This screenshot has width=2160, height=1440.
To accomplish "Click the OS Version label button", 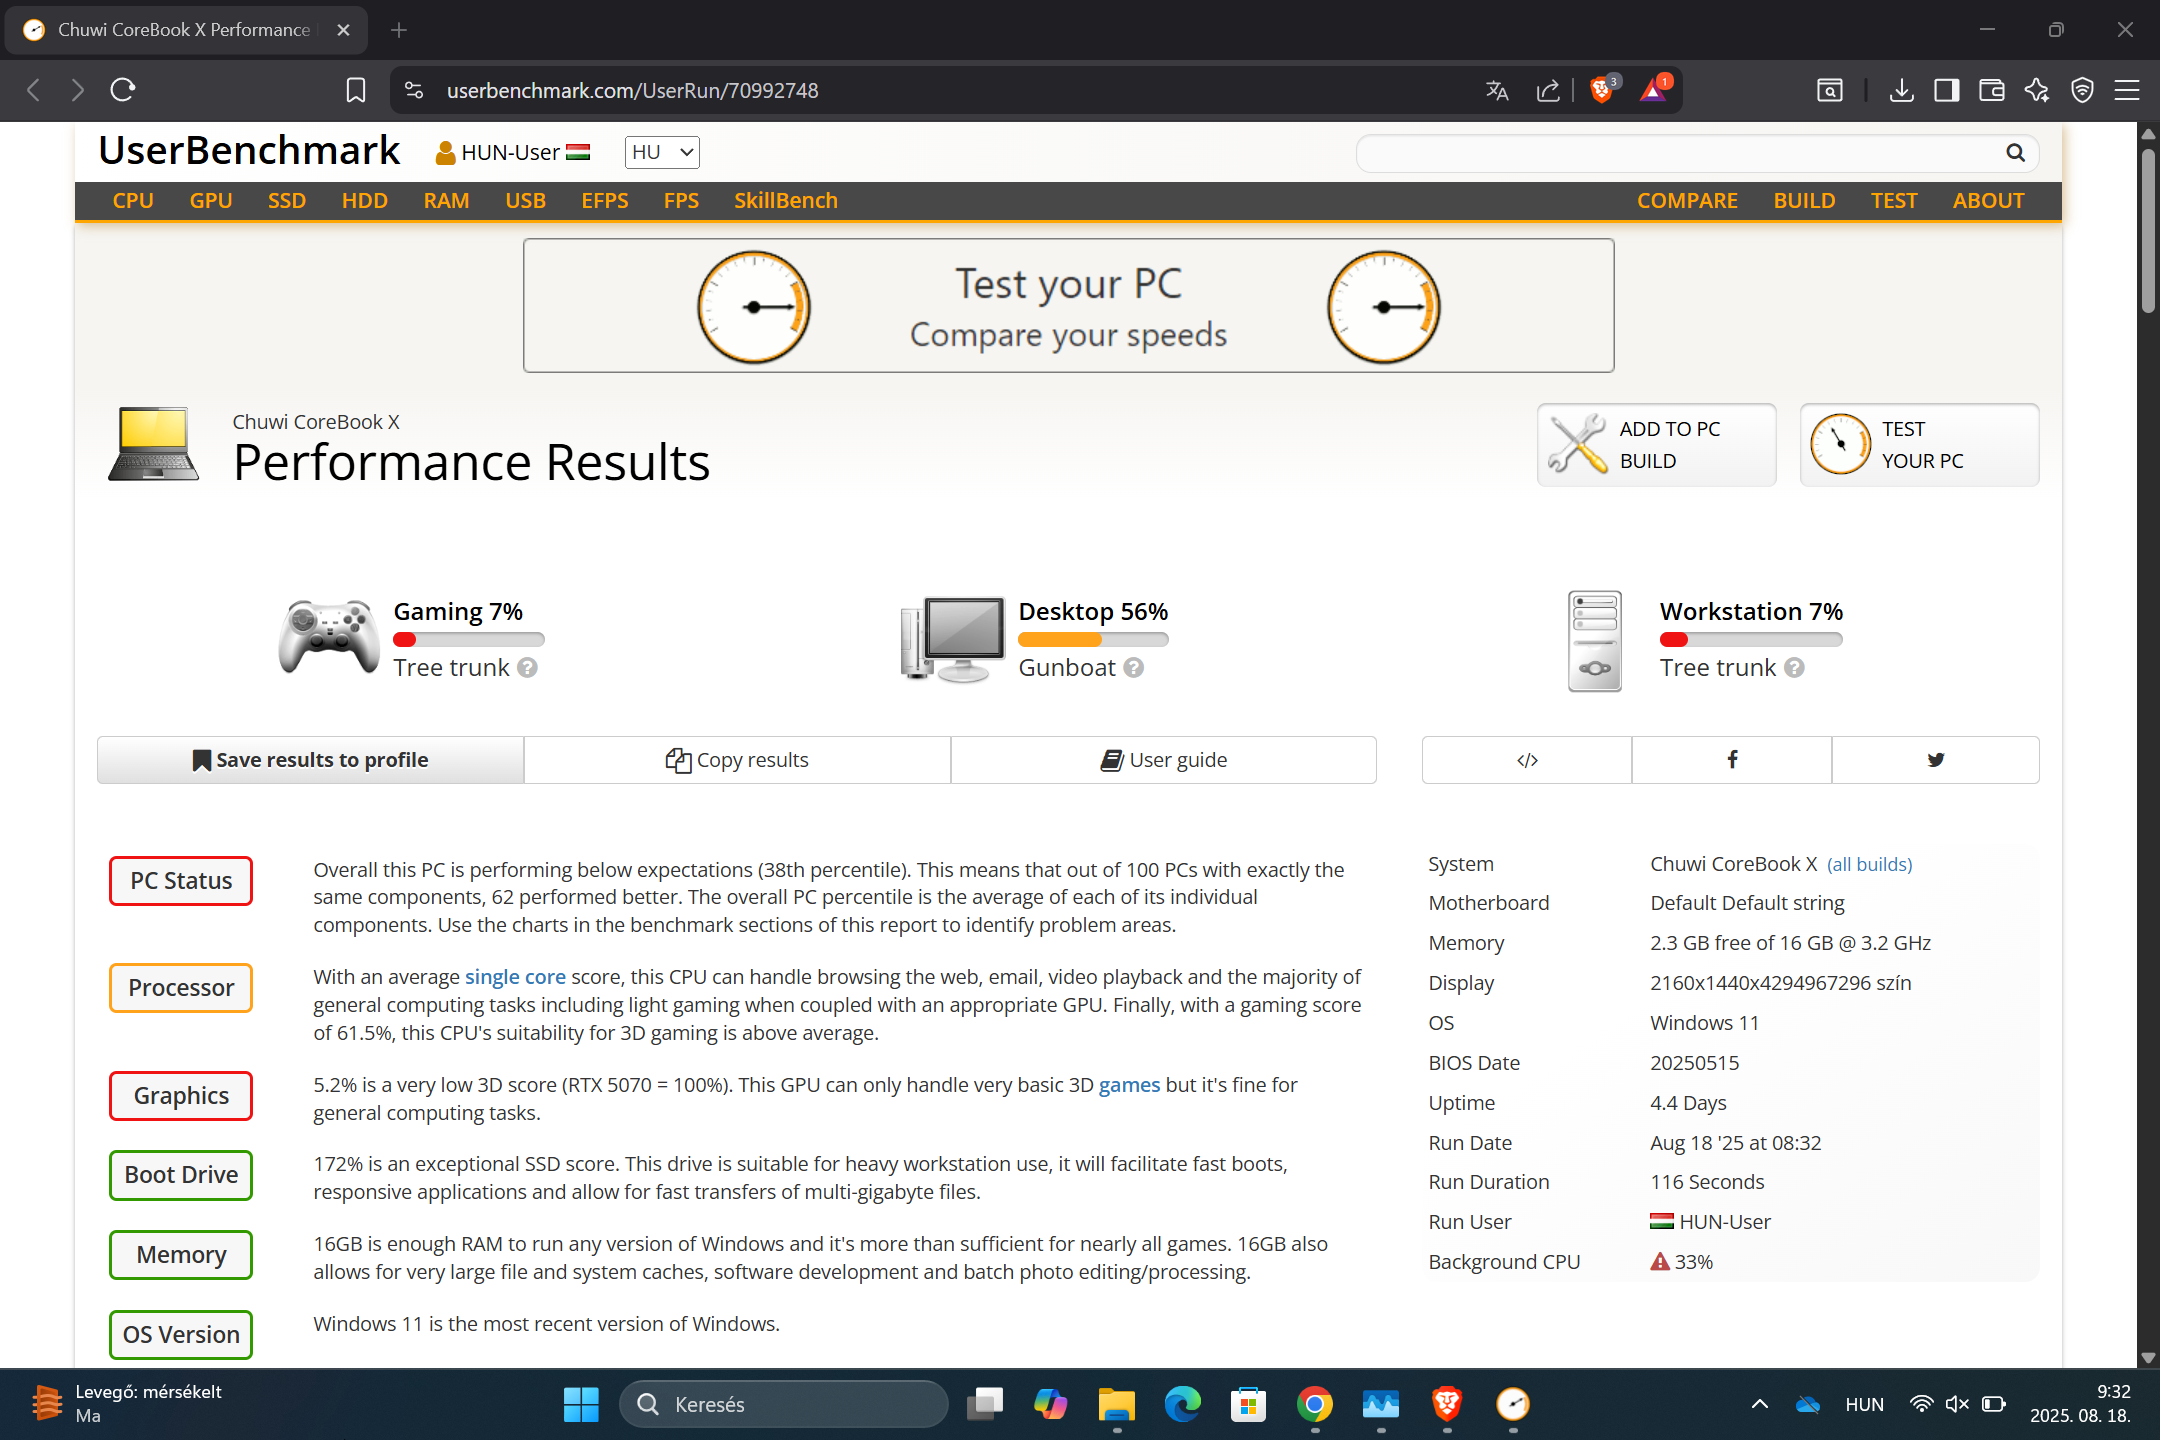I will coord(181,1335).
